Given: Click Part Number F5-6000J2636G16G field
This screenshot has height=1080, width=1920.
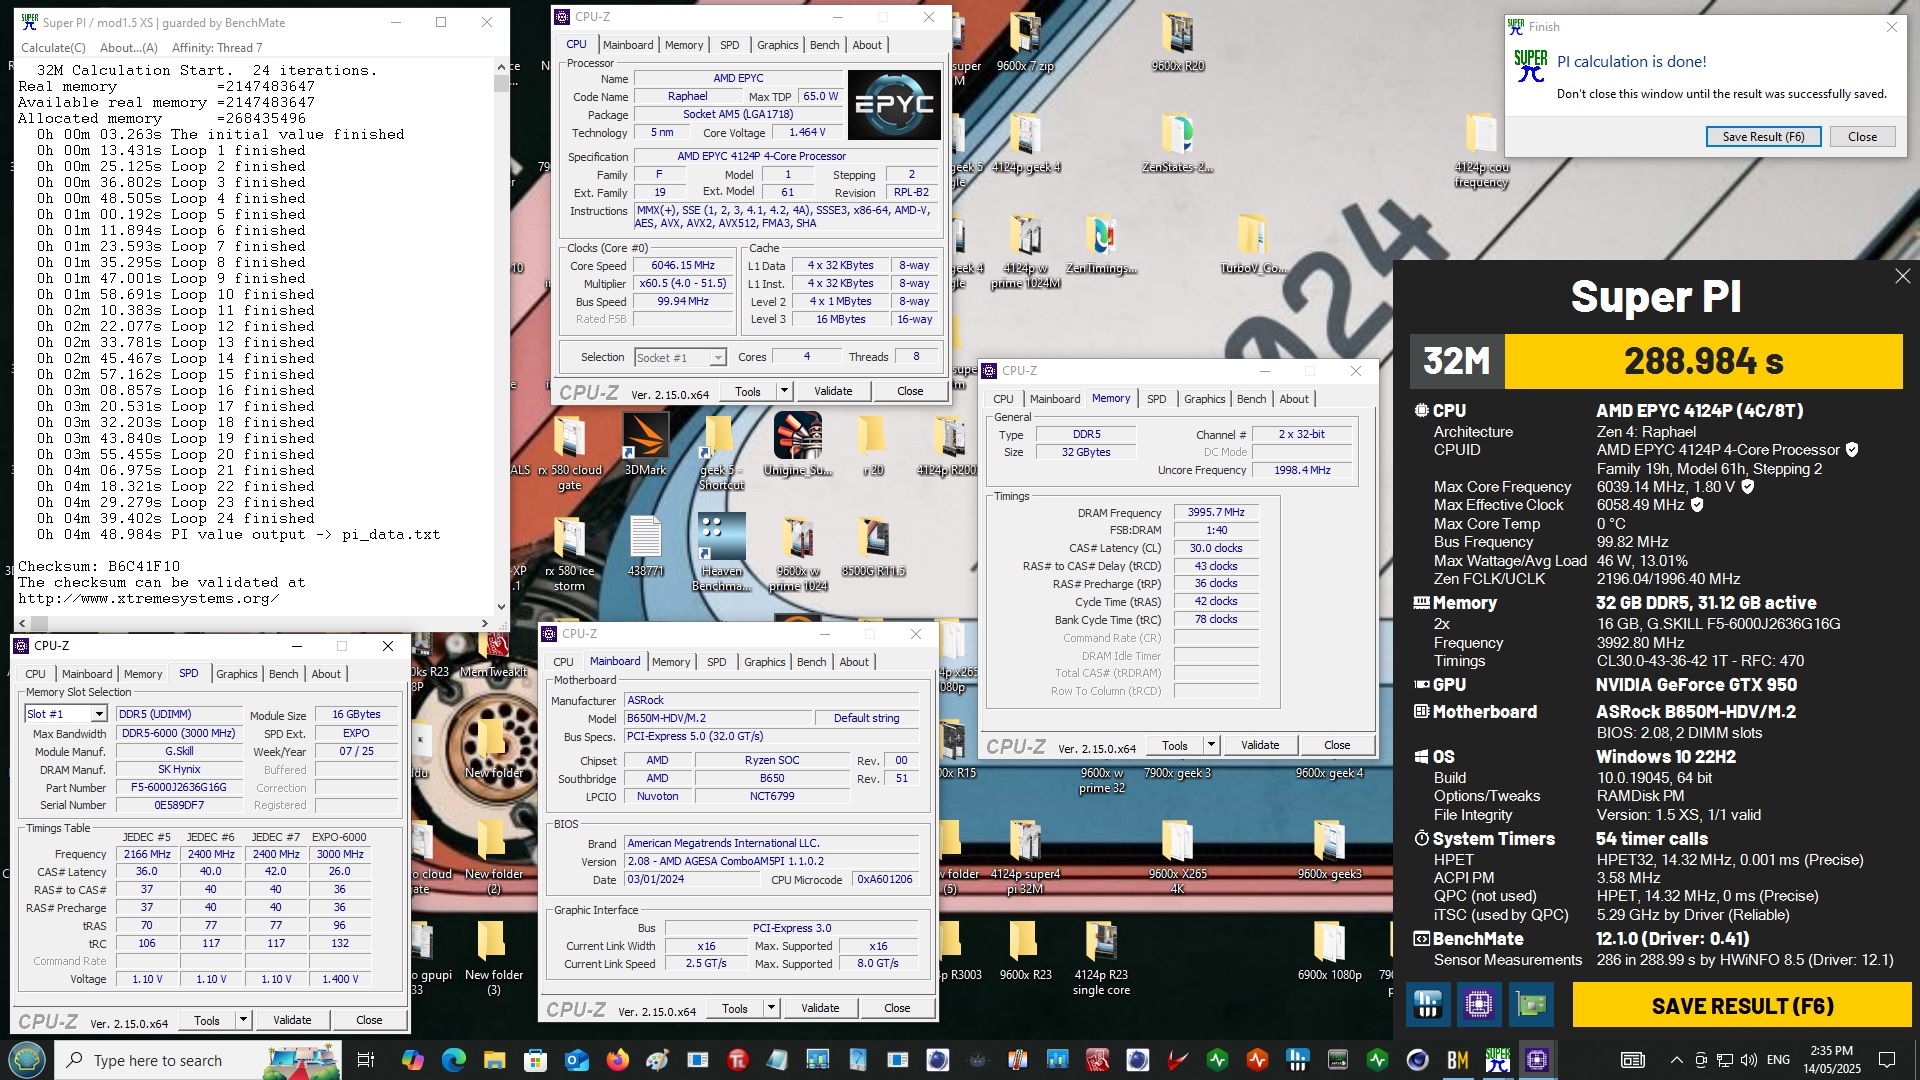Looking at the screenshot, I should (179, 788).
